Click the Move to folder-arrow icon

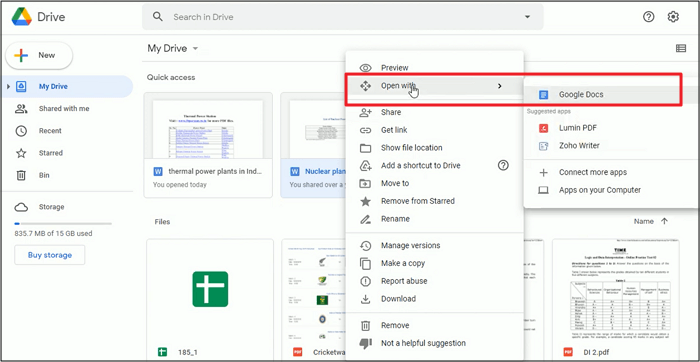click(x=366, y=183)
